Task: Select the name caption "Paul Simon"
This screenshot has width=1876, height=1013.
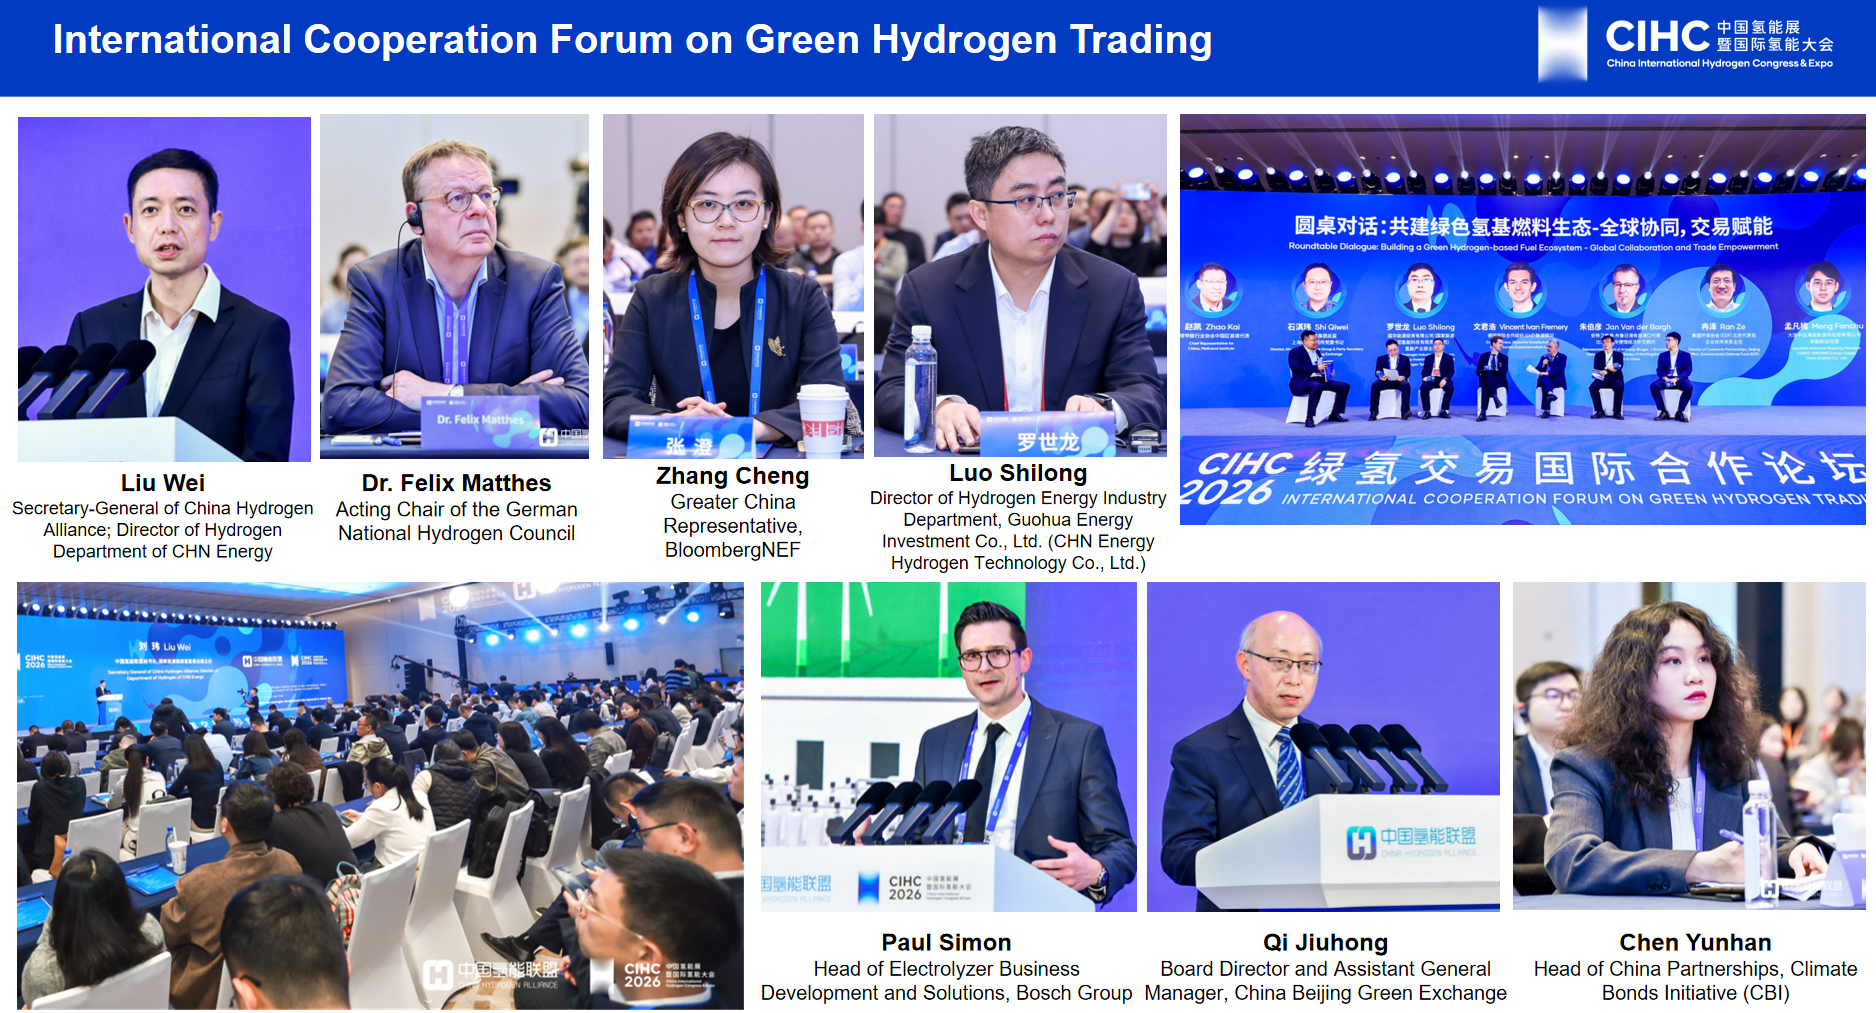Action: click(946, 942)
